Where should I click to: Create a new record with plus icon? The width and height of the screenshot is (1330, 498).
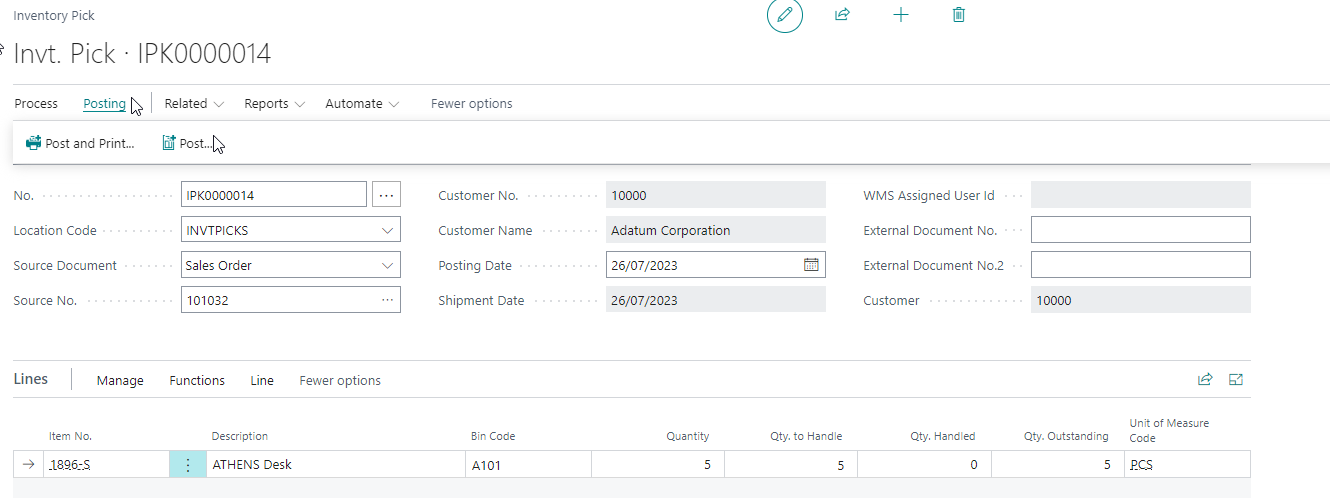[901, 15]
